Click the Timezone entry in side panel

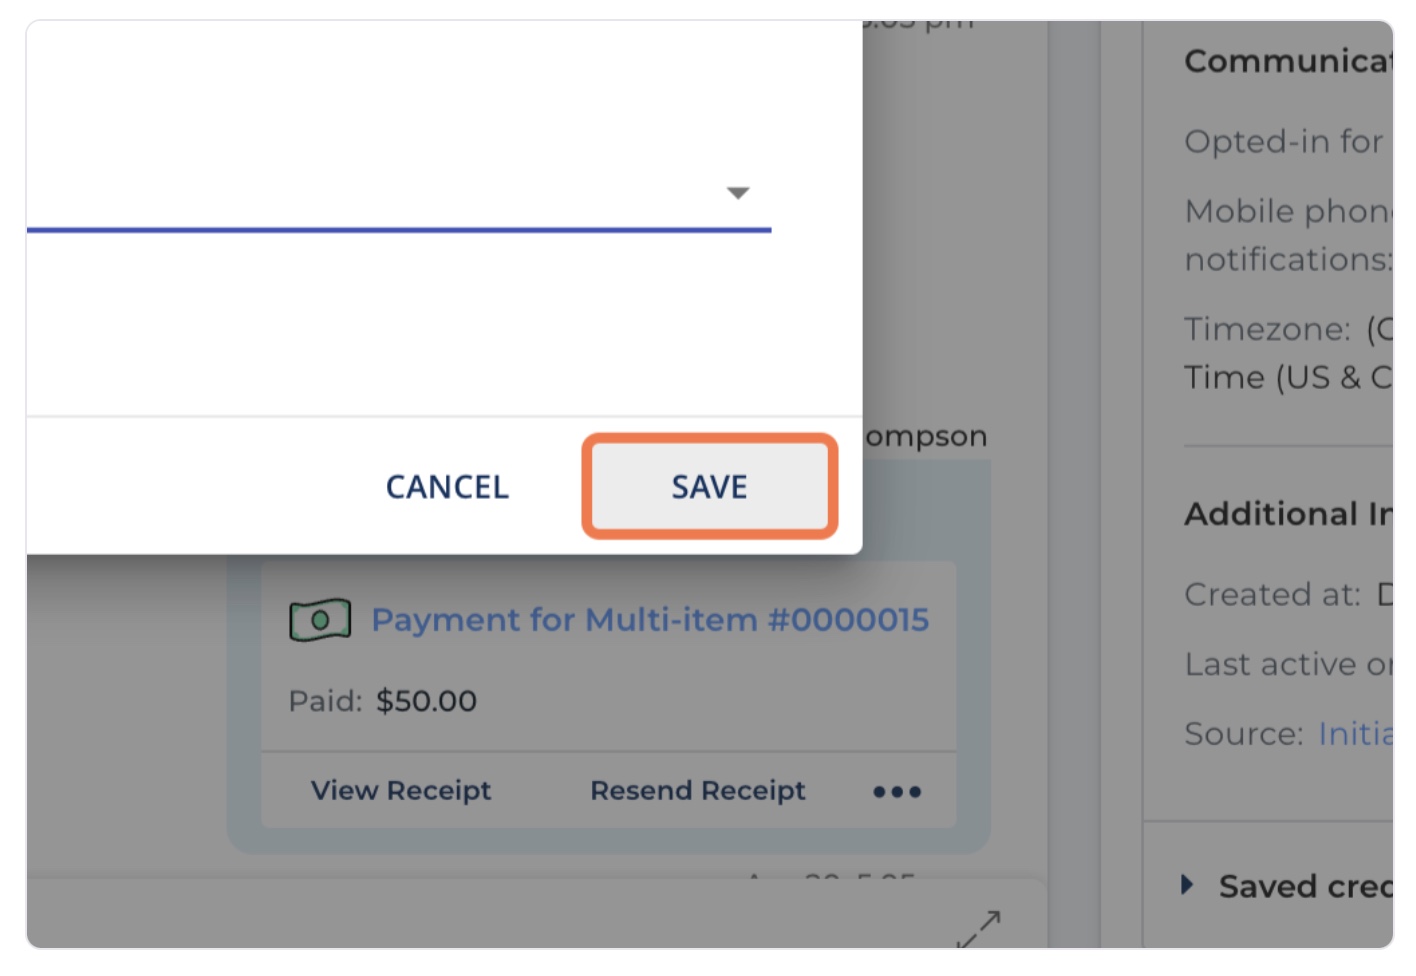click(x=1288, y=353)
